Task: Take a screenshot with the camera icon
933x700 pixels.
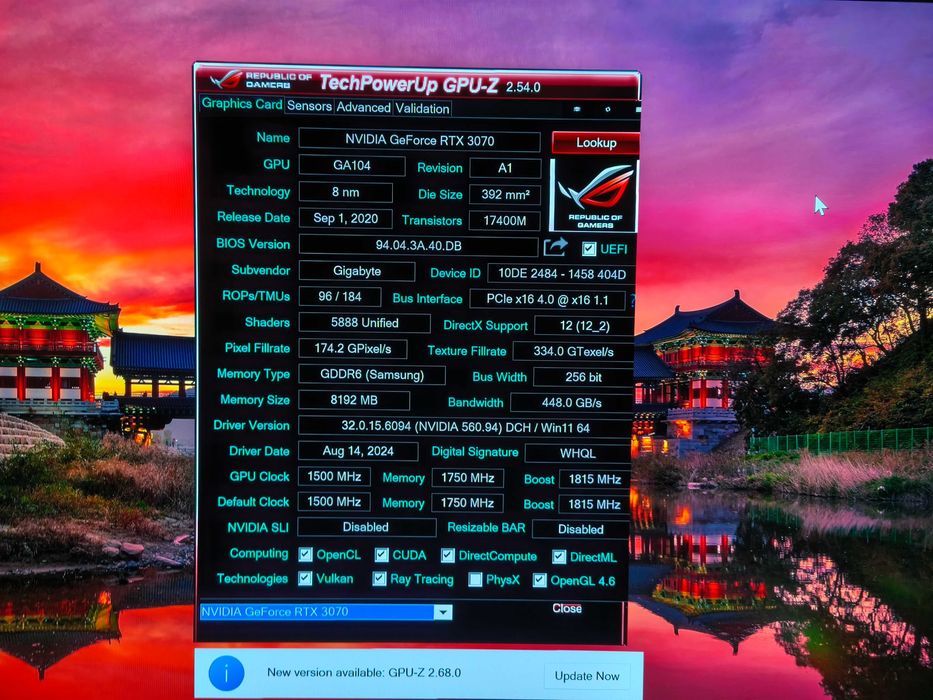Action: [x=577, y=109]
